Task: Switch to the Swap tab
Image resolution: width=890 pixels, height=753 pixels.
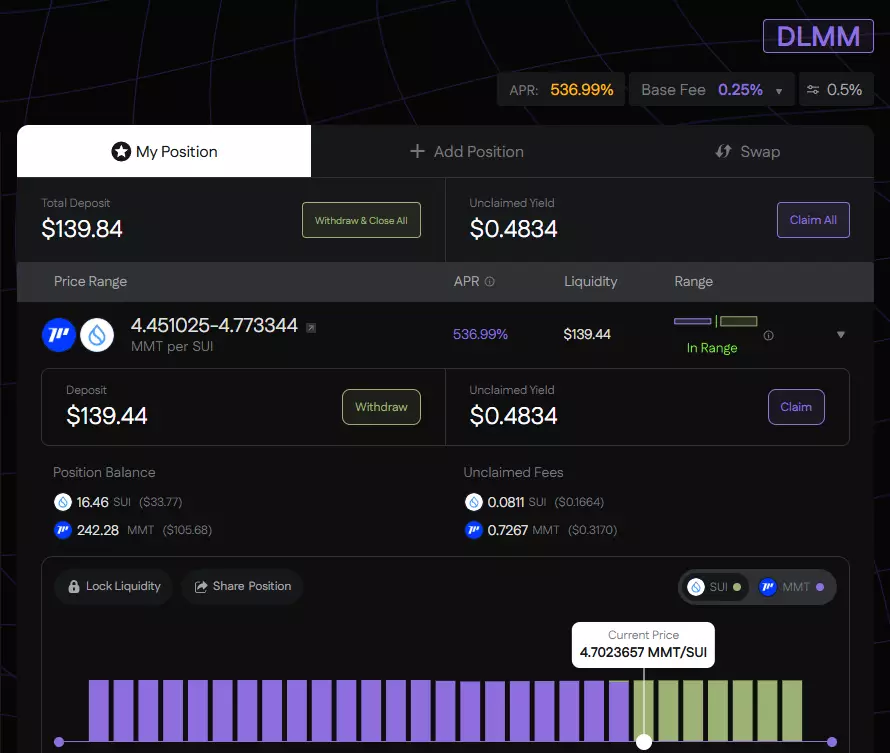Action: click(x=747, y=152)
